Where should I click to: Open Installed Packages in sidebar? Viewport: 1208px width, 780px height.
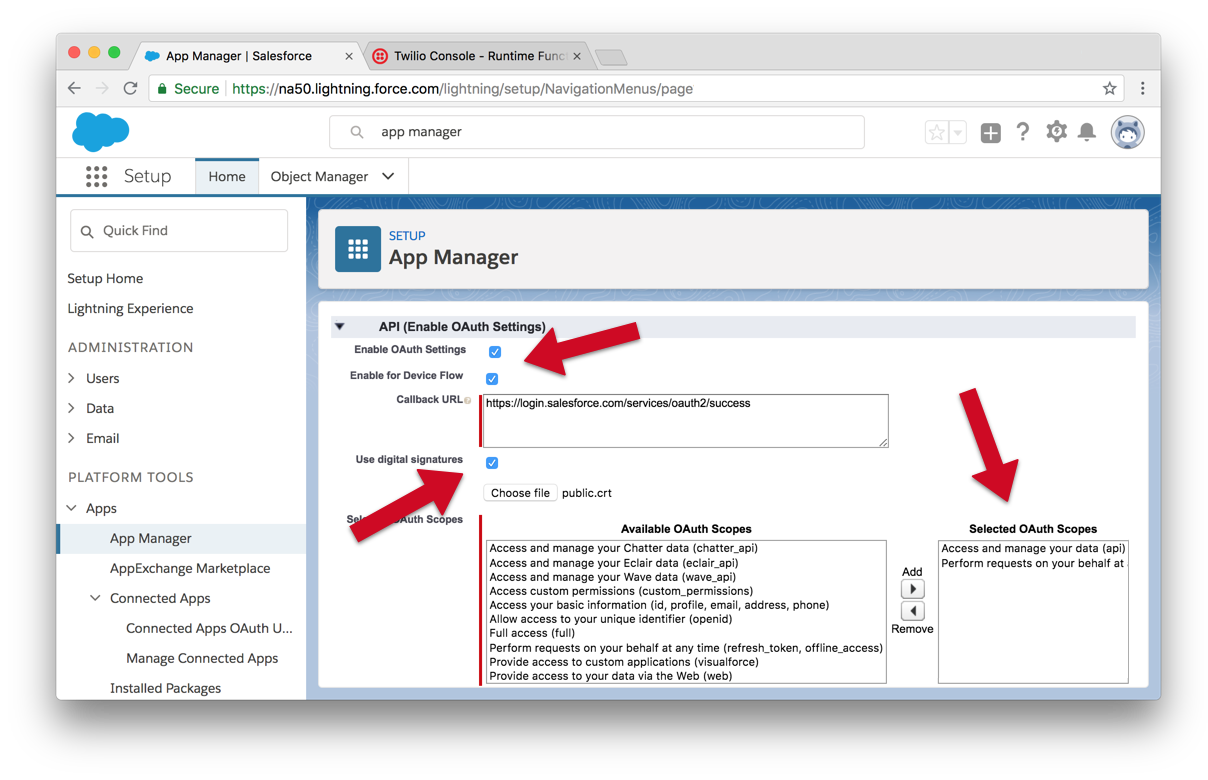[x=165, y=688]
